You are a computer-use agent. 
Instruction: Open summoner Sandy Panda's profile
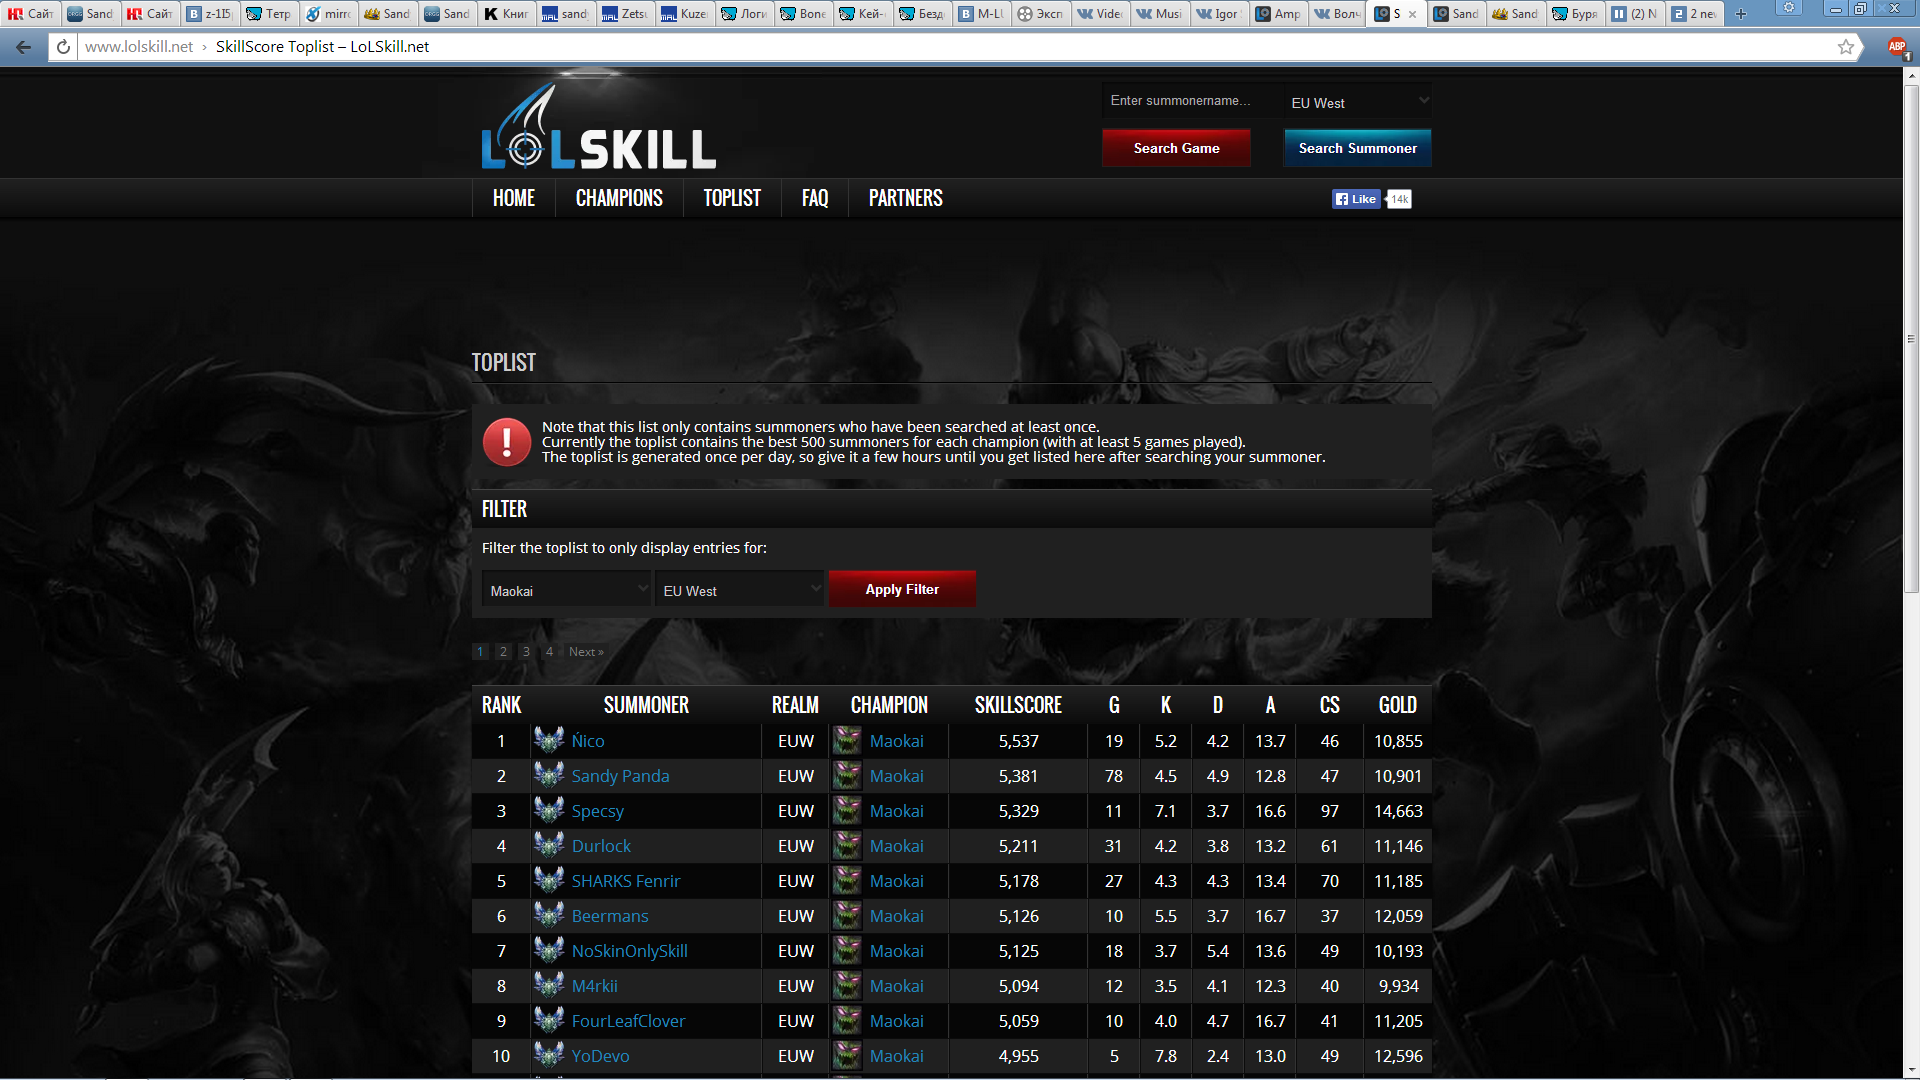click(x=620, y=776)
